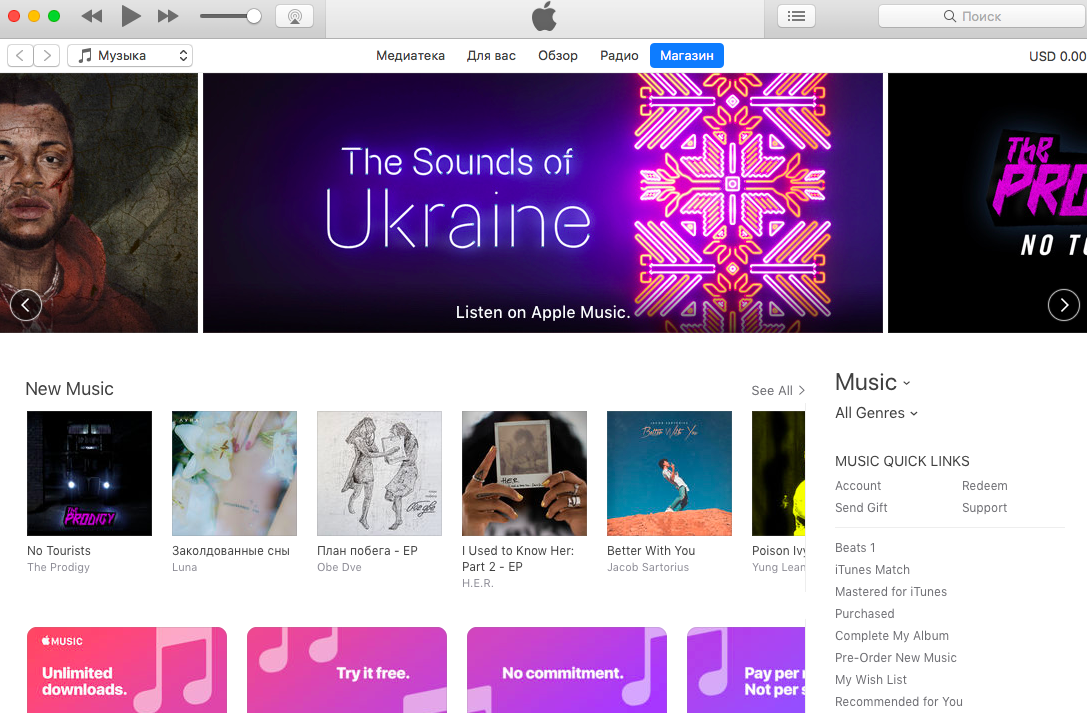Expand the Music category dropdown
The height and width of the screenshot is (713, 1087).
[873, 382]
